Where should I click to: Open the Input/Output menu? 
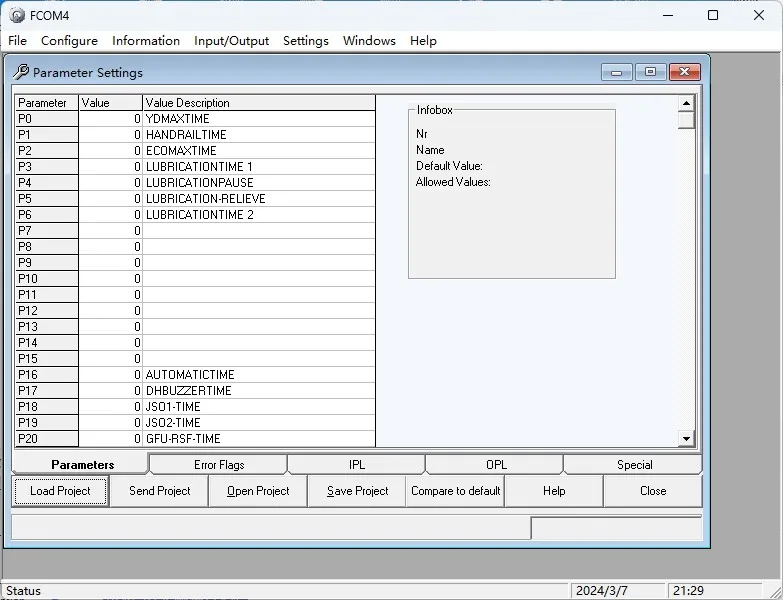pos(231,41)
